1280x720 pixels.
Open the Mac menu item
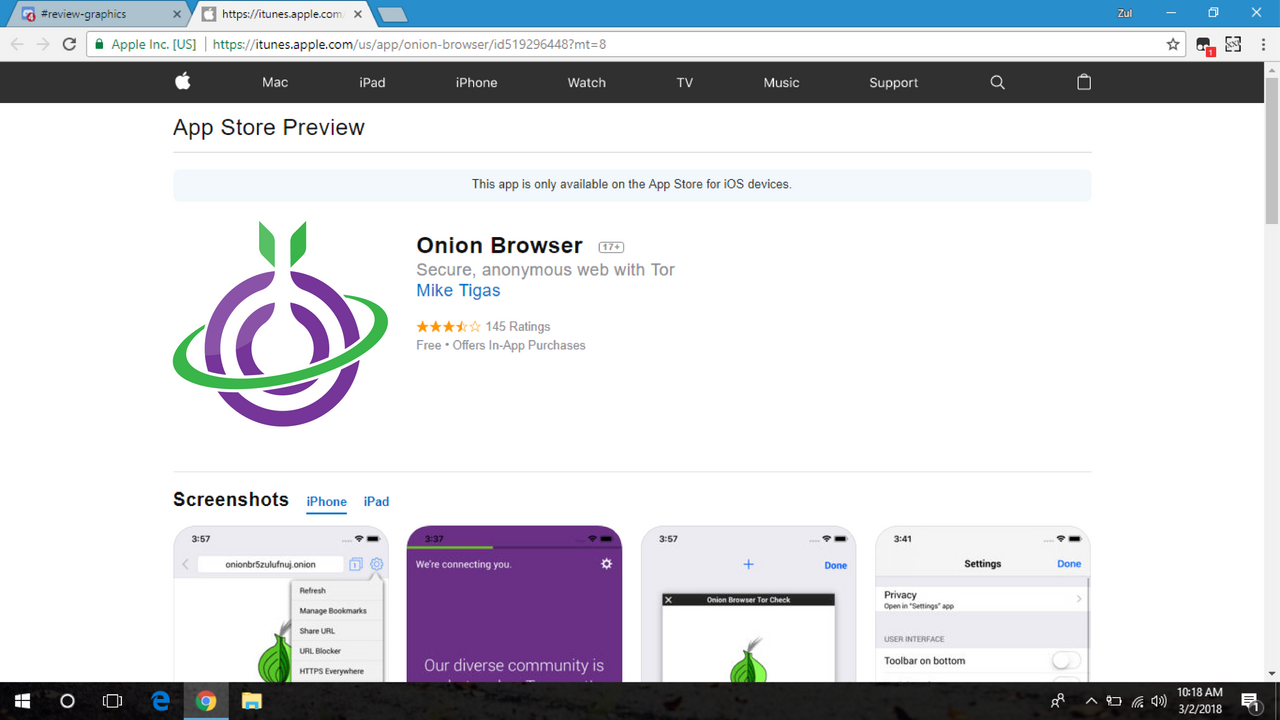point(275,82)
